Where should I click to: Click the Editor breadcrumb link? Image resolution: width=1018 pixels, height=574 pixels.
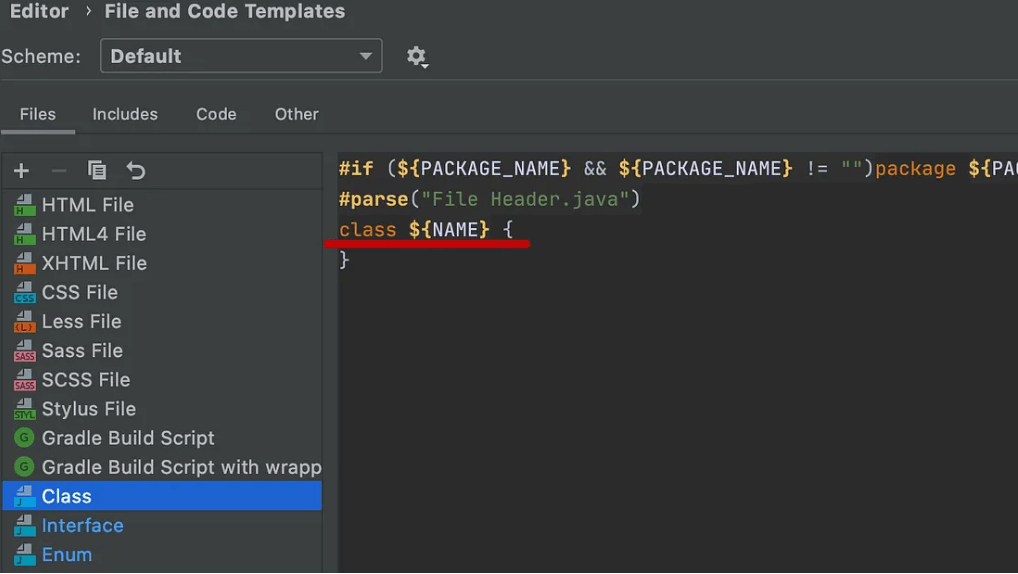pos(39,12)
